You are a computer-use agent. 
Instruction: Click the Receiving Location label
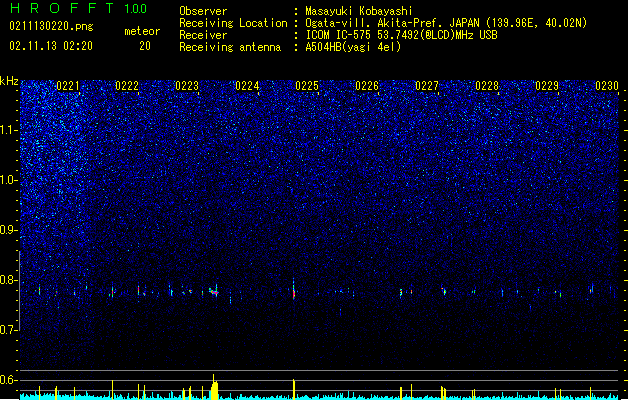tap(233, 23)
